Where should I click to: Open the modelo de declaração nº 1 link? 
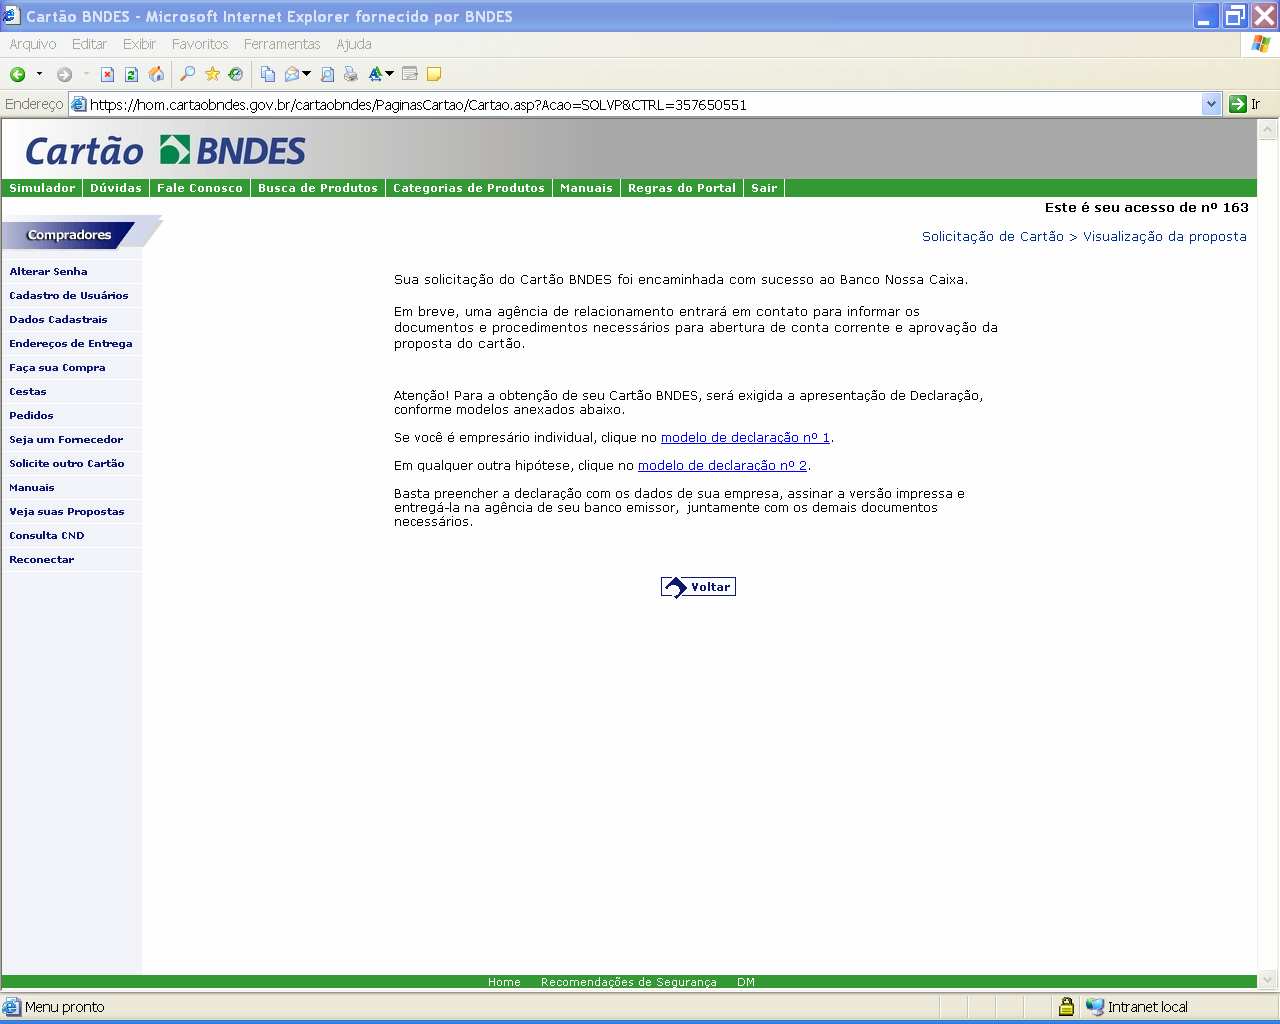click(745, 438)
